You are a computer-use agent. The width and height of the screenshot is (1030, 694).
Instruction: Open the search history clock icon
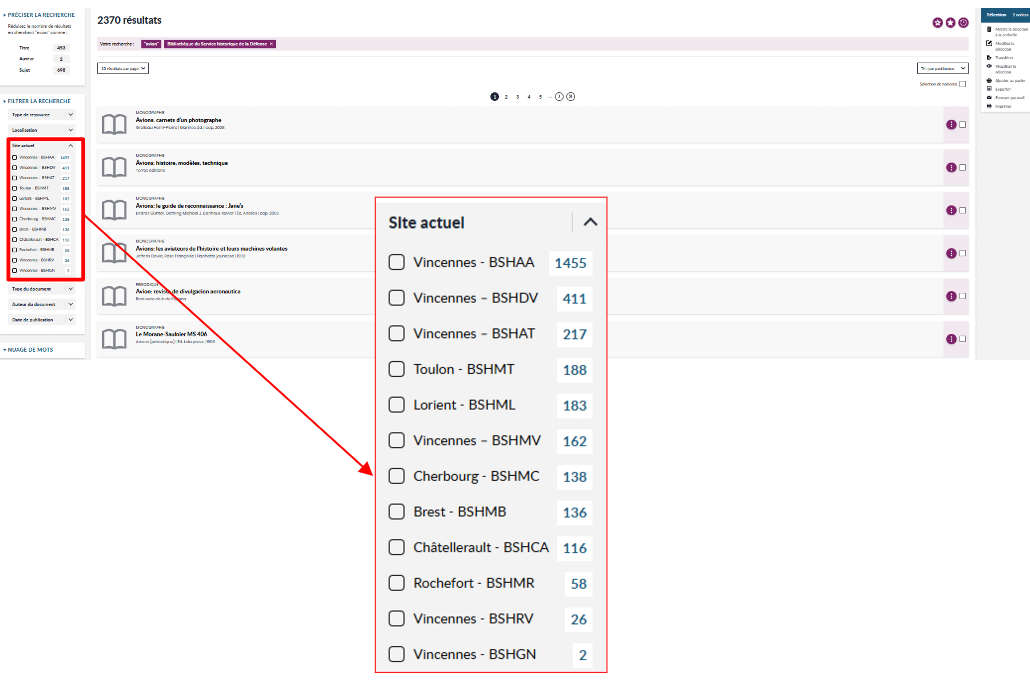coord(964,22)
